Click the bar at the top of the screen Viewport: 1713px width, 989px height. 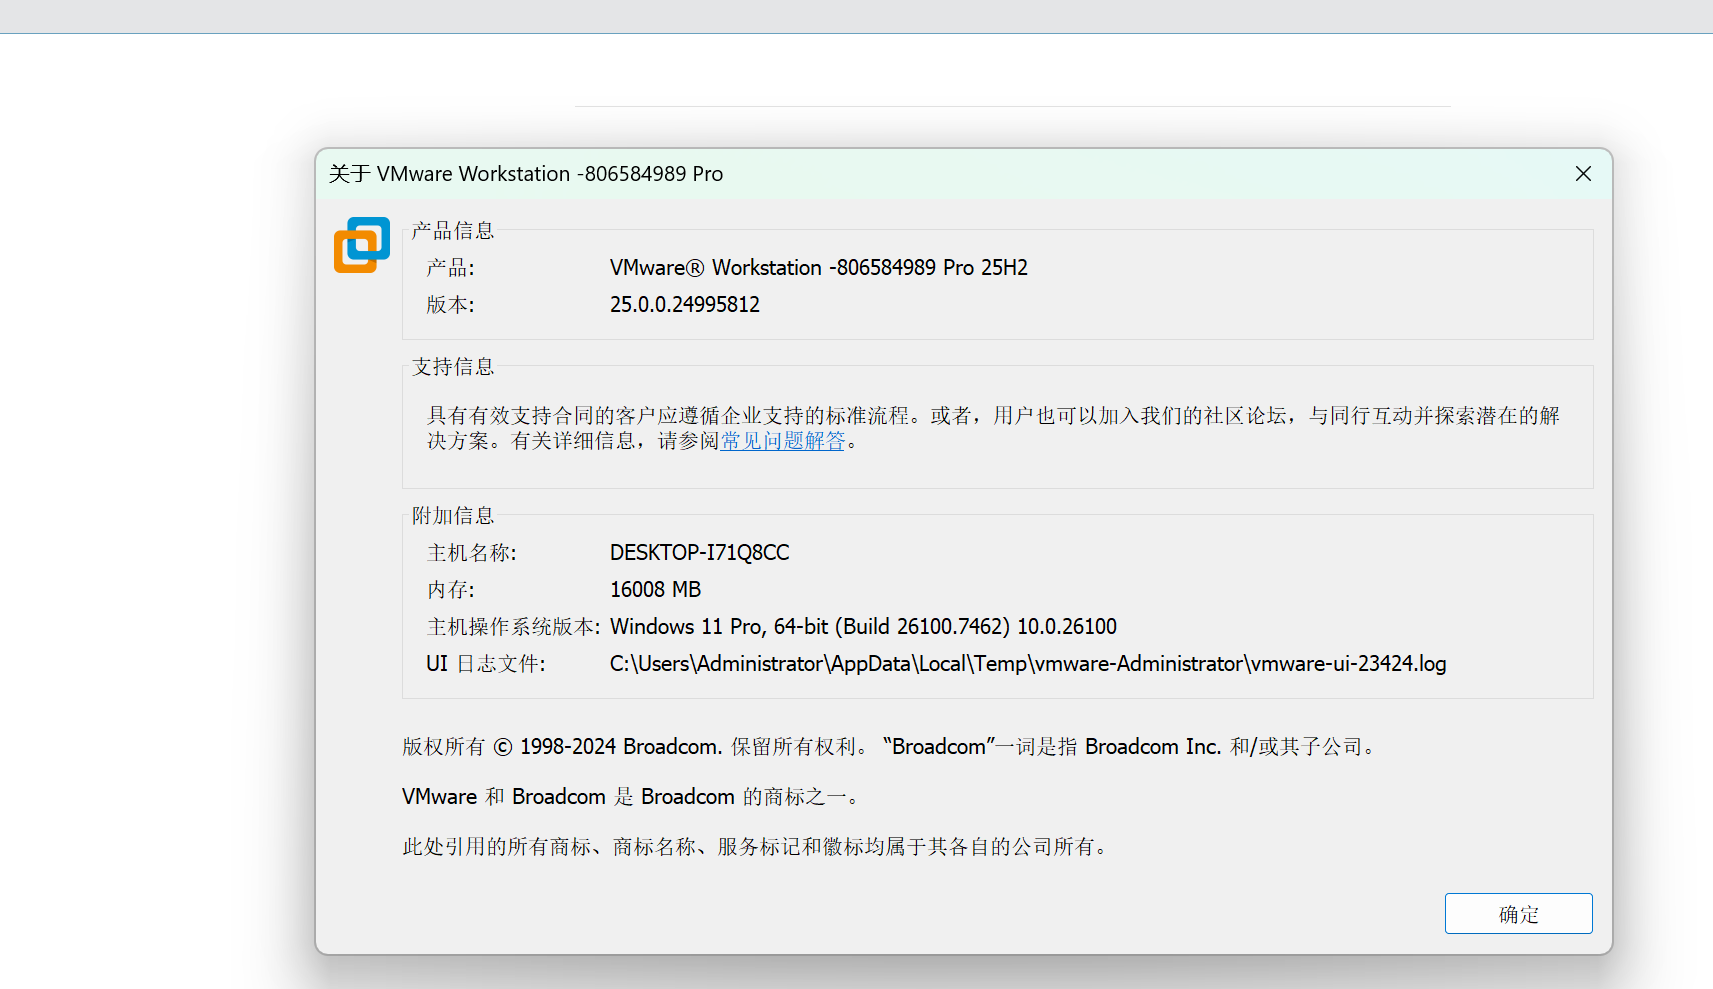click(856, 15)
